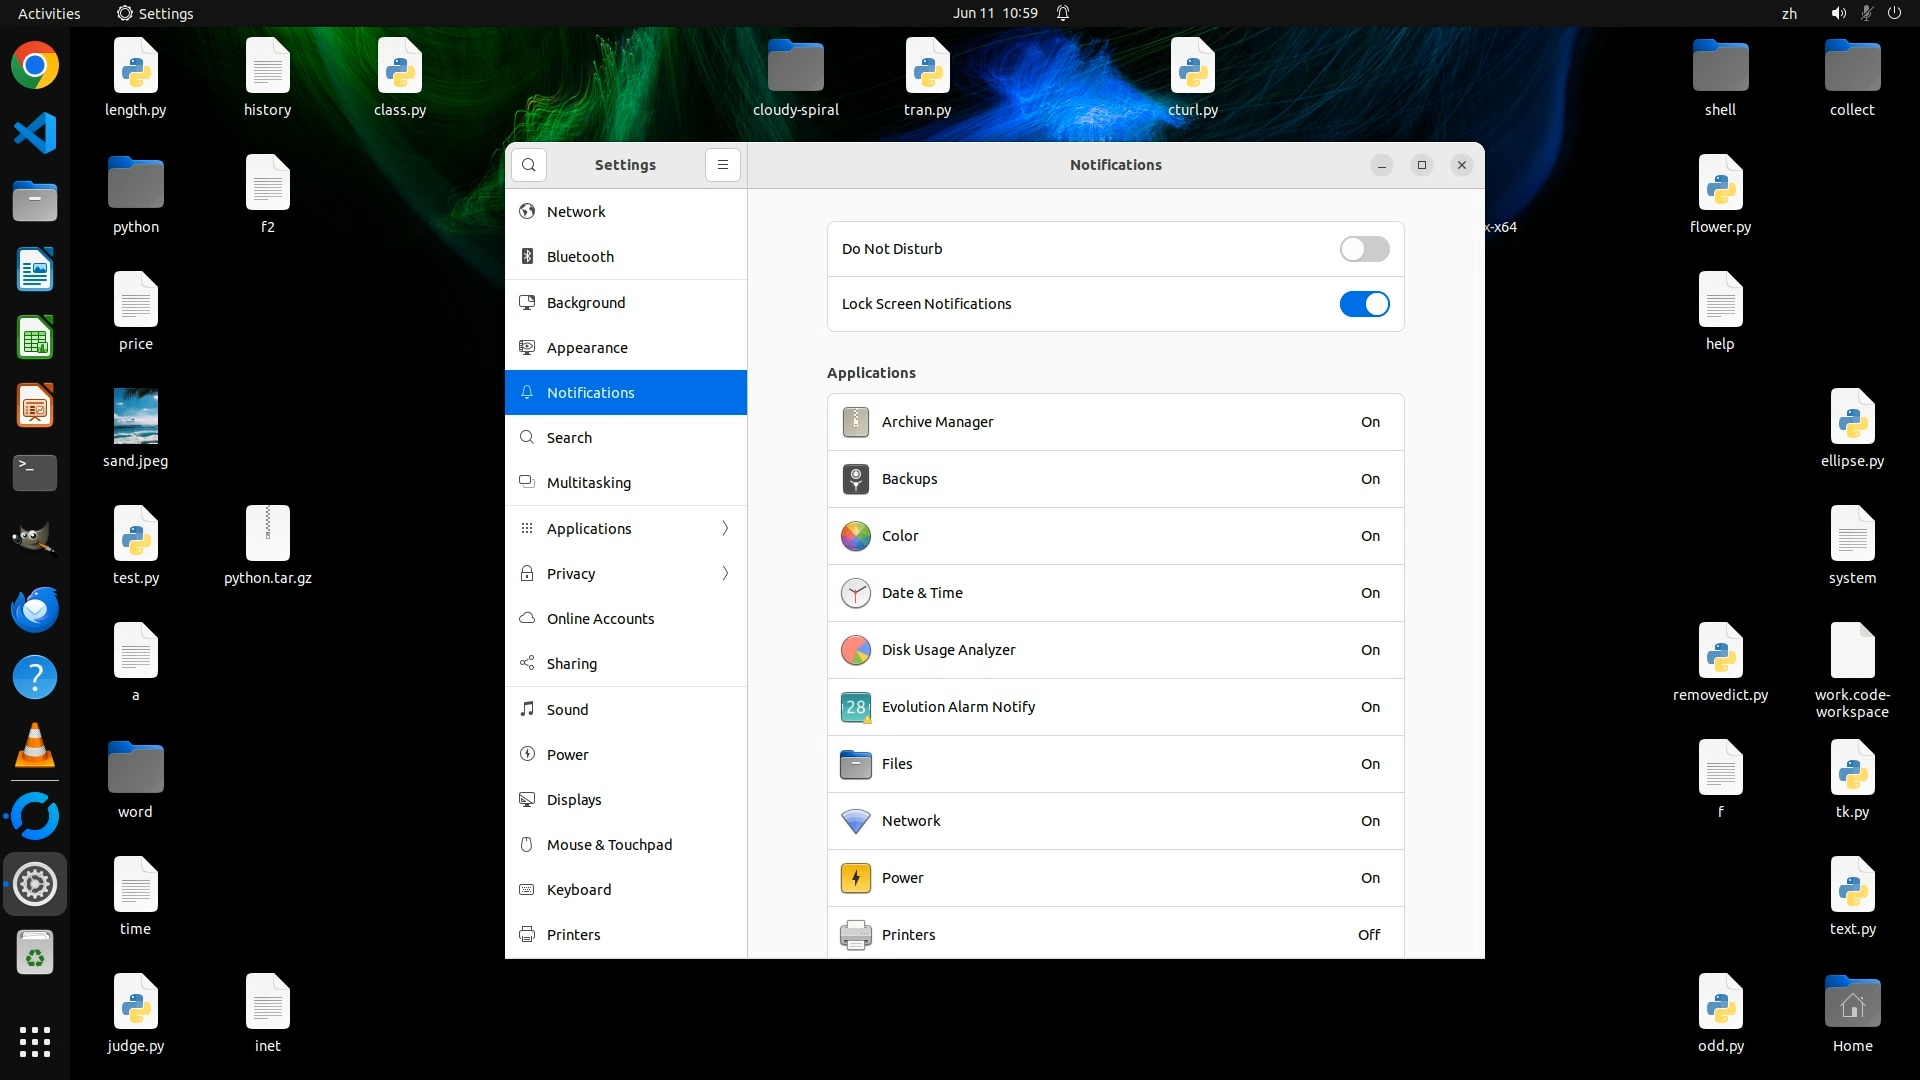Open the Settings hamburger menu
Image resolution: width=1920 pixels, height=1080 pixels.
[x=722, y=165]
